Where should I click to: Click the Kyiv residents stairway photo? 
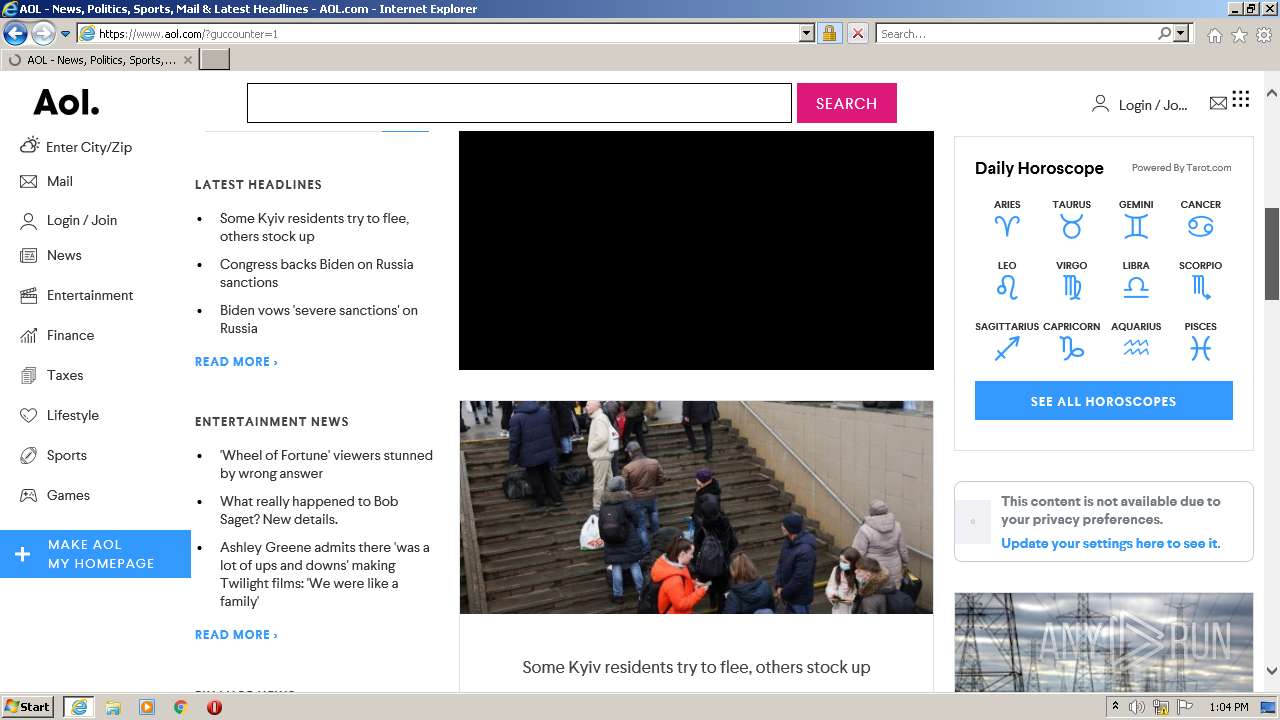696,507
